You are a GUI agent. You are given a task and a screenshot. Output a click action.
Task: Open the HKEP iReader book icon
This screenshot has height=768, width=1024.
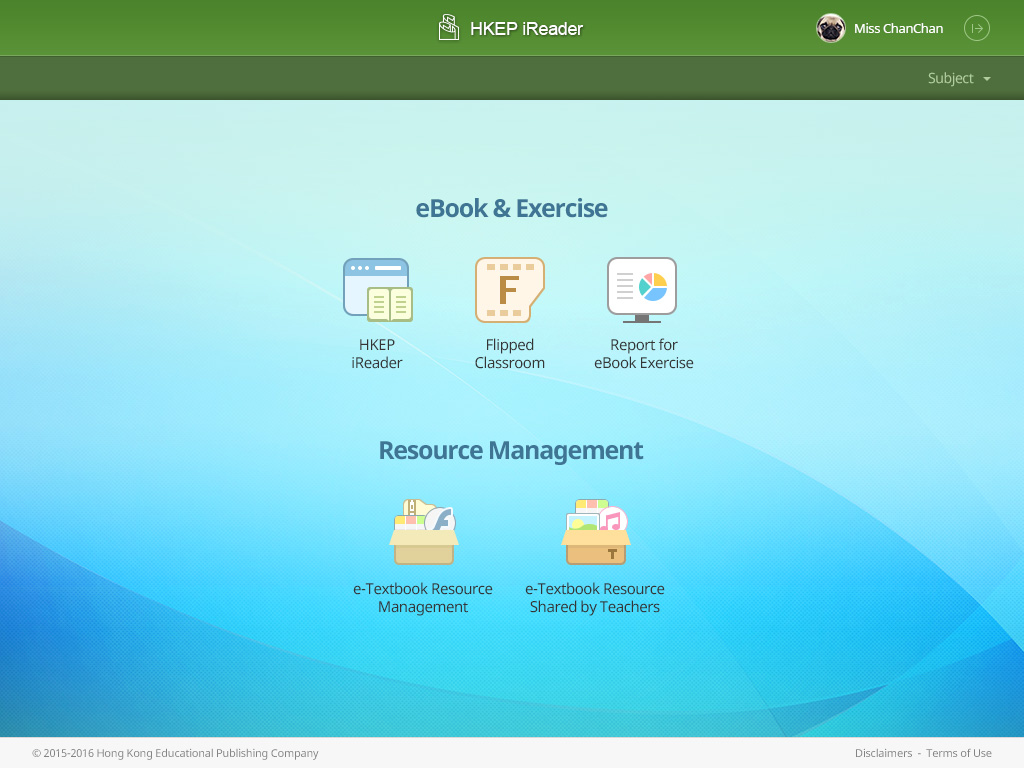coord(377,290)
